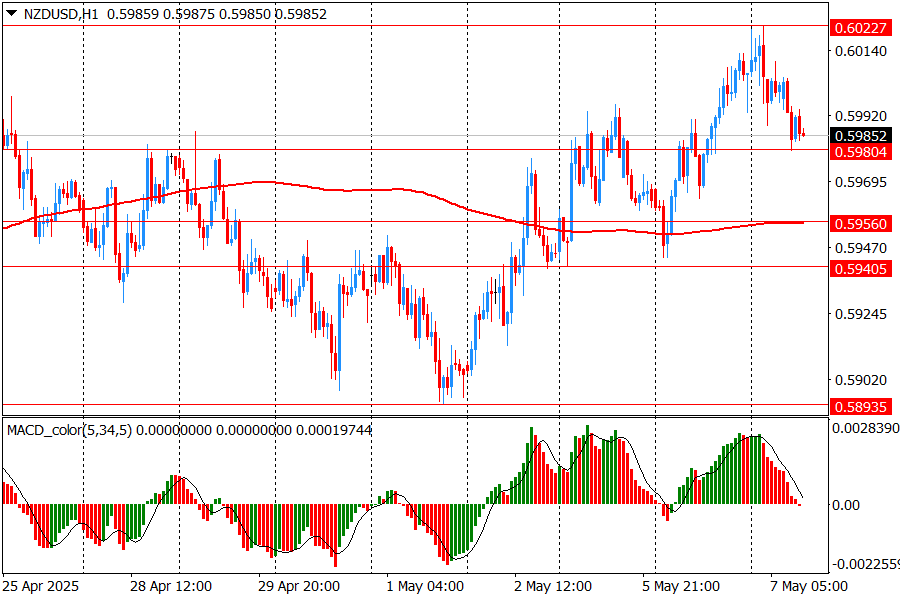Click the 0.59405 red level label
Viewport: 900px width, 600px height.
click(858, 268)
